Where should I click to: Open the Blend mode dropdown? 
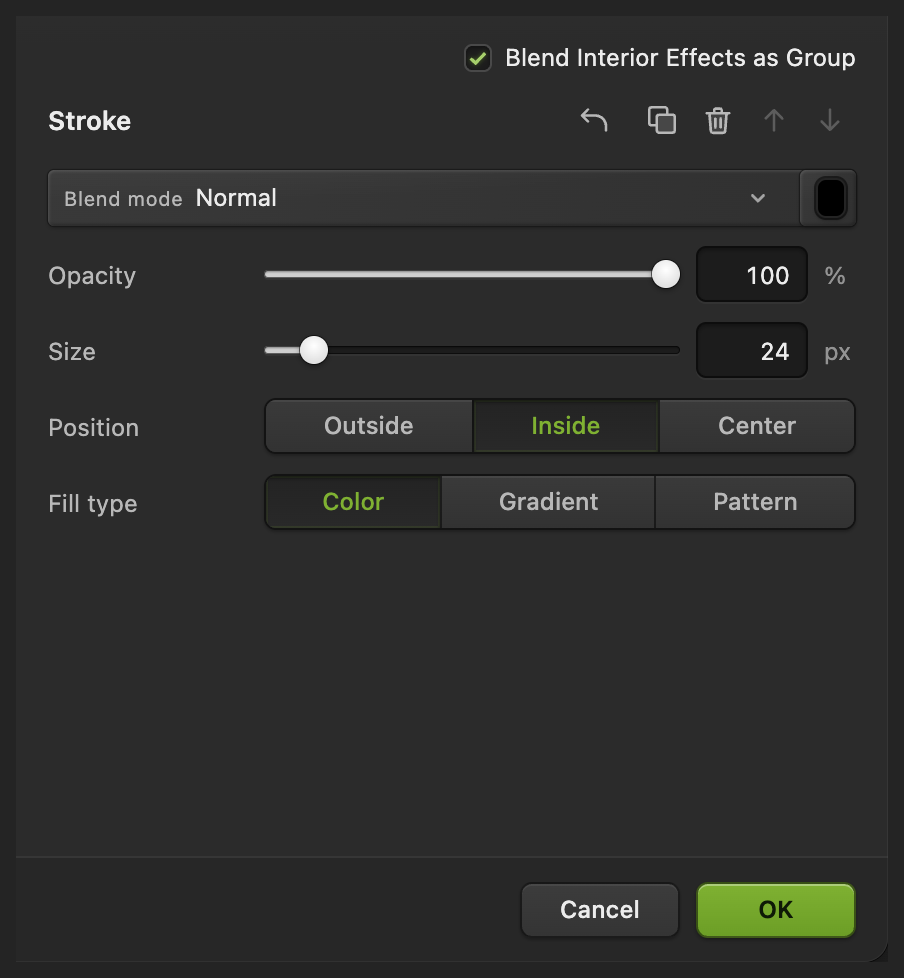(424, 198)
